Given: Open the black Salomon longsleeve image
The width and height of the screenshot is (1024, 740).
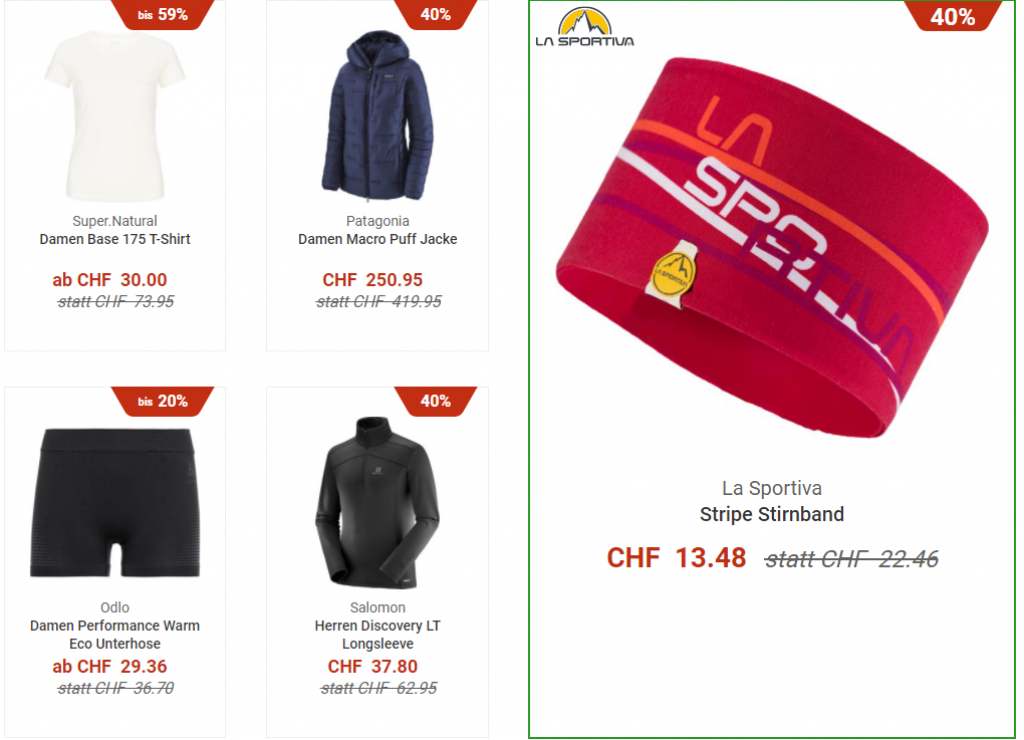Looking at the screenshot, I should [x=377, y=502].
